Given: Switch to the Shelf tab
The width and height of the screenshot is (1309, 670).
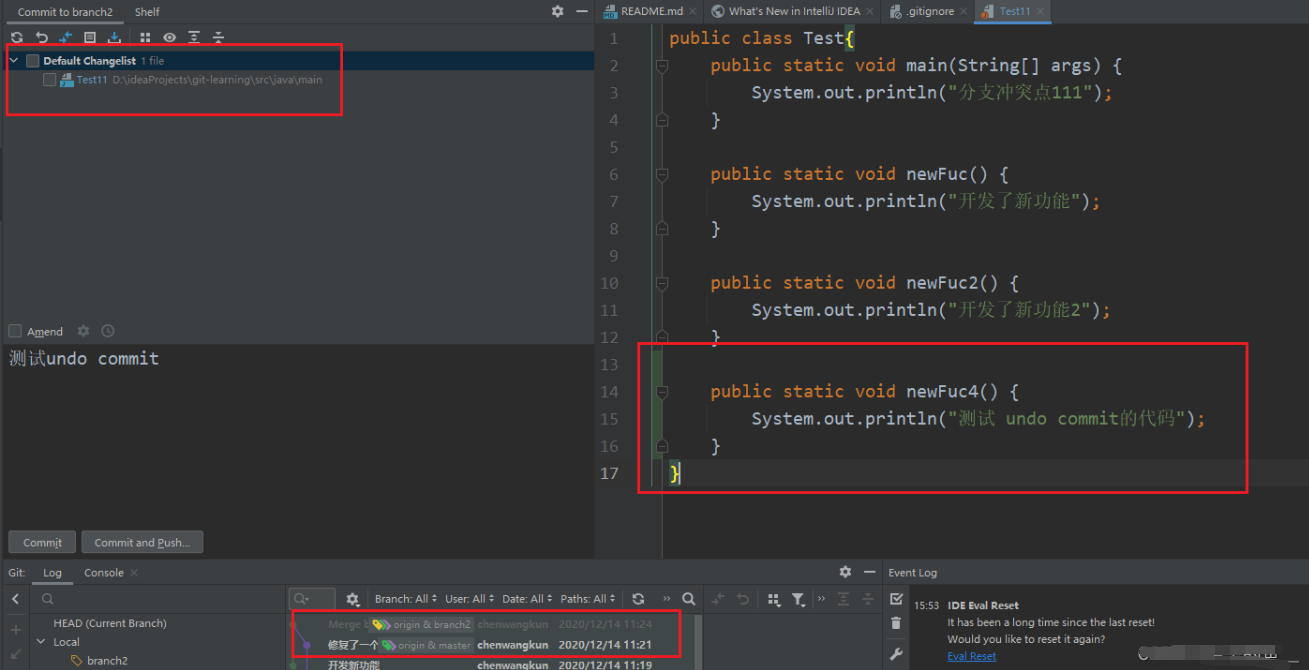Looking at the screenshot, I should (147, 12).
